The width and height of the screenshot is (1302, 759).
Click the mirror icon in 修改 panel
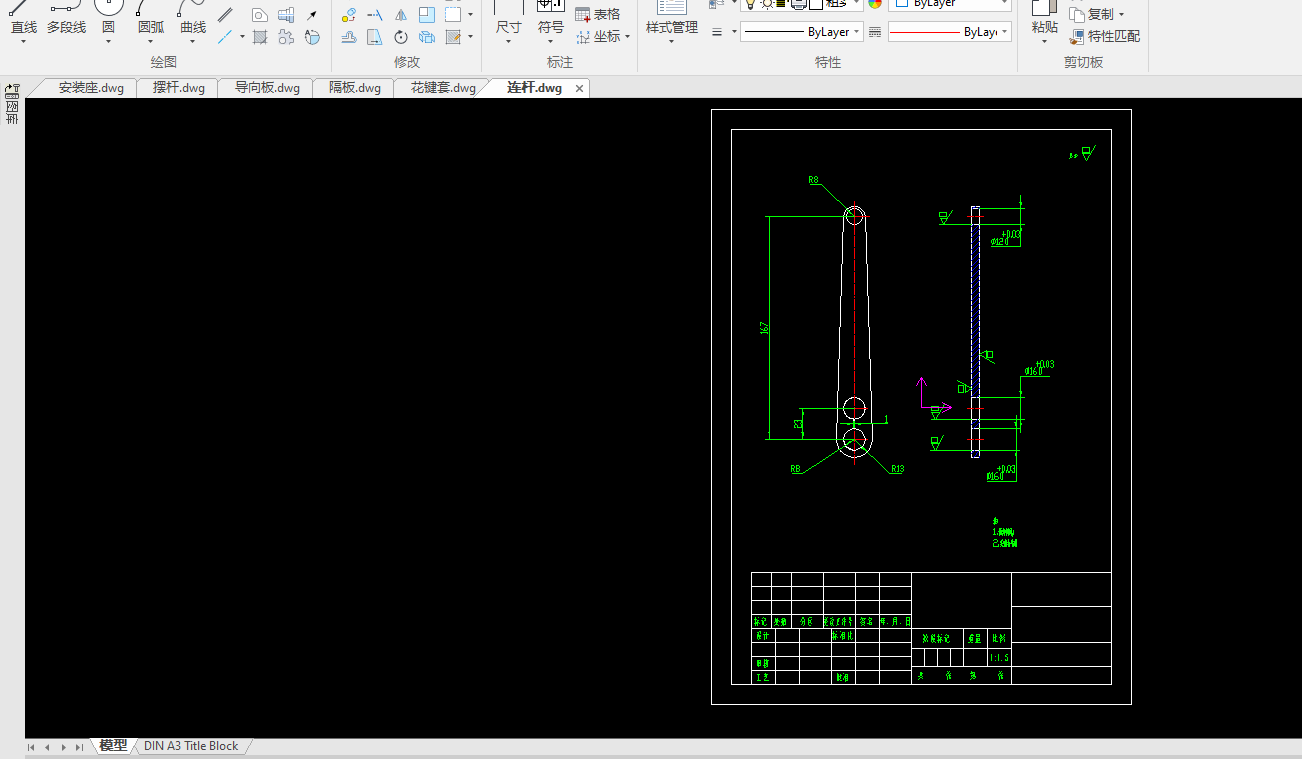(x=401, y=15)
